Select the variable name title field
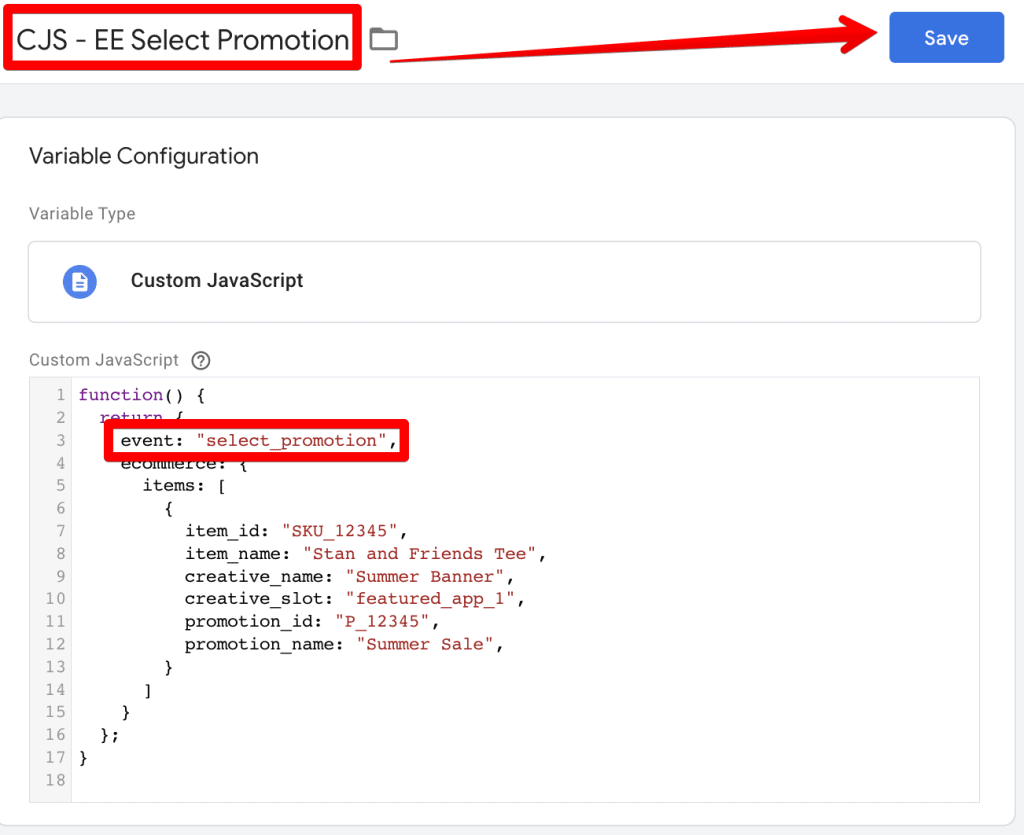The width and height of the screenshot is (1024, 835). point(180,40)
